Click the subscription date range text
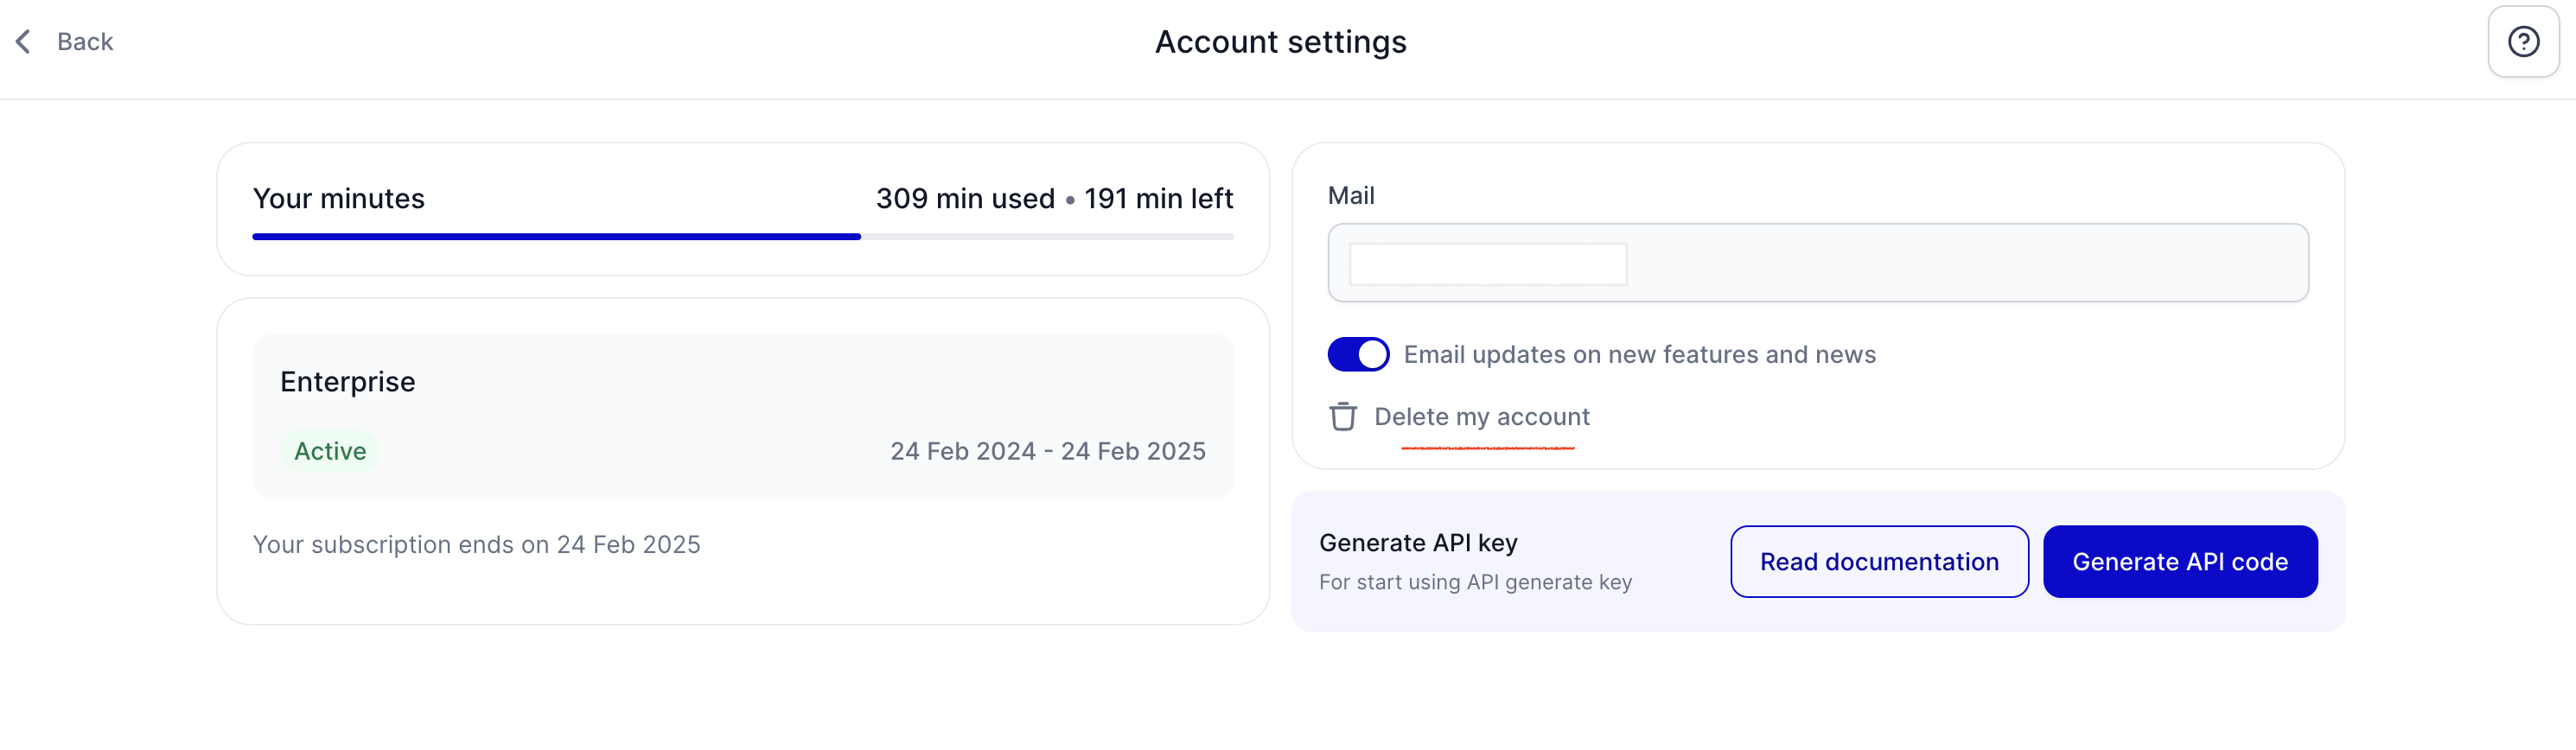Screen dimensions: 2576x750 point(1047,451)
